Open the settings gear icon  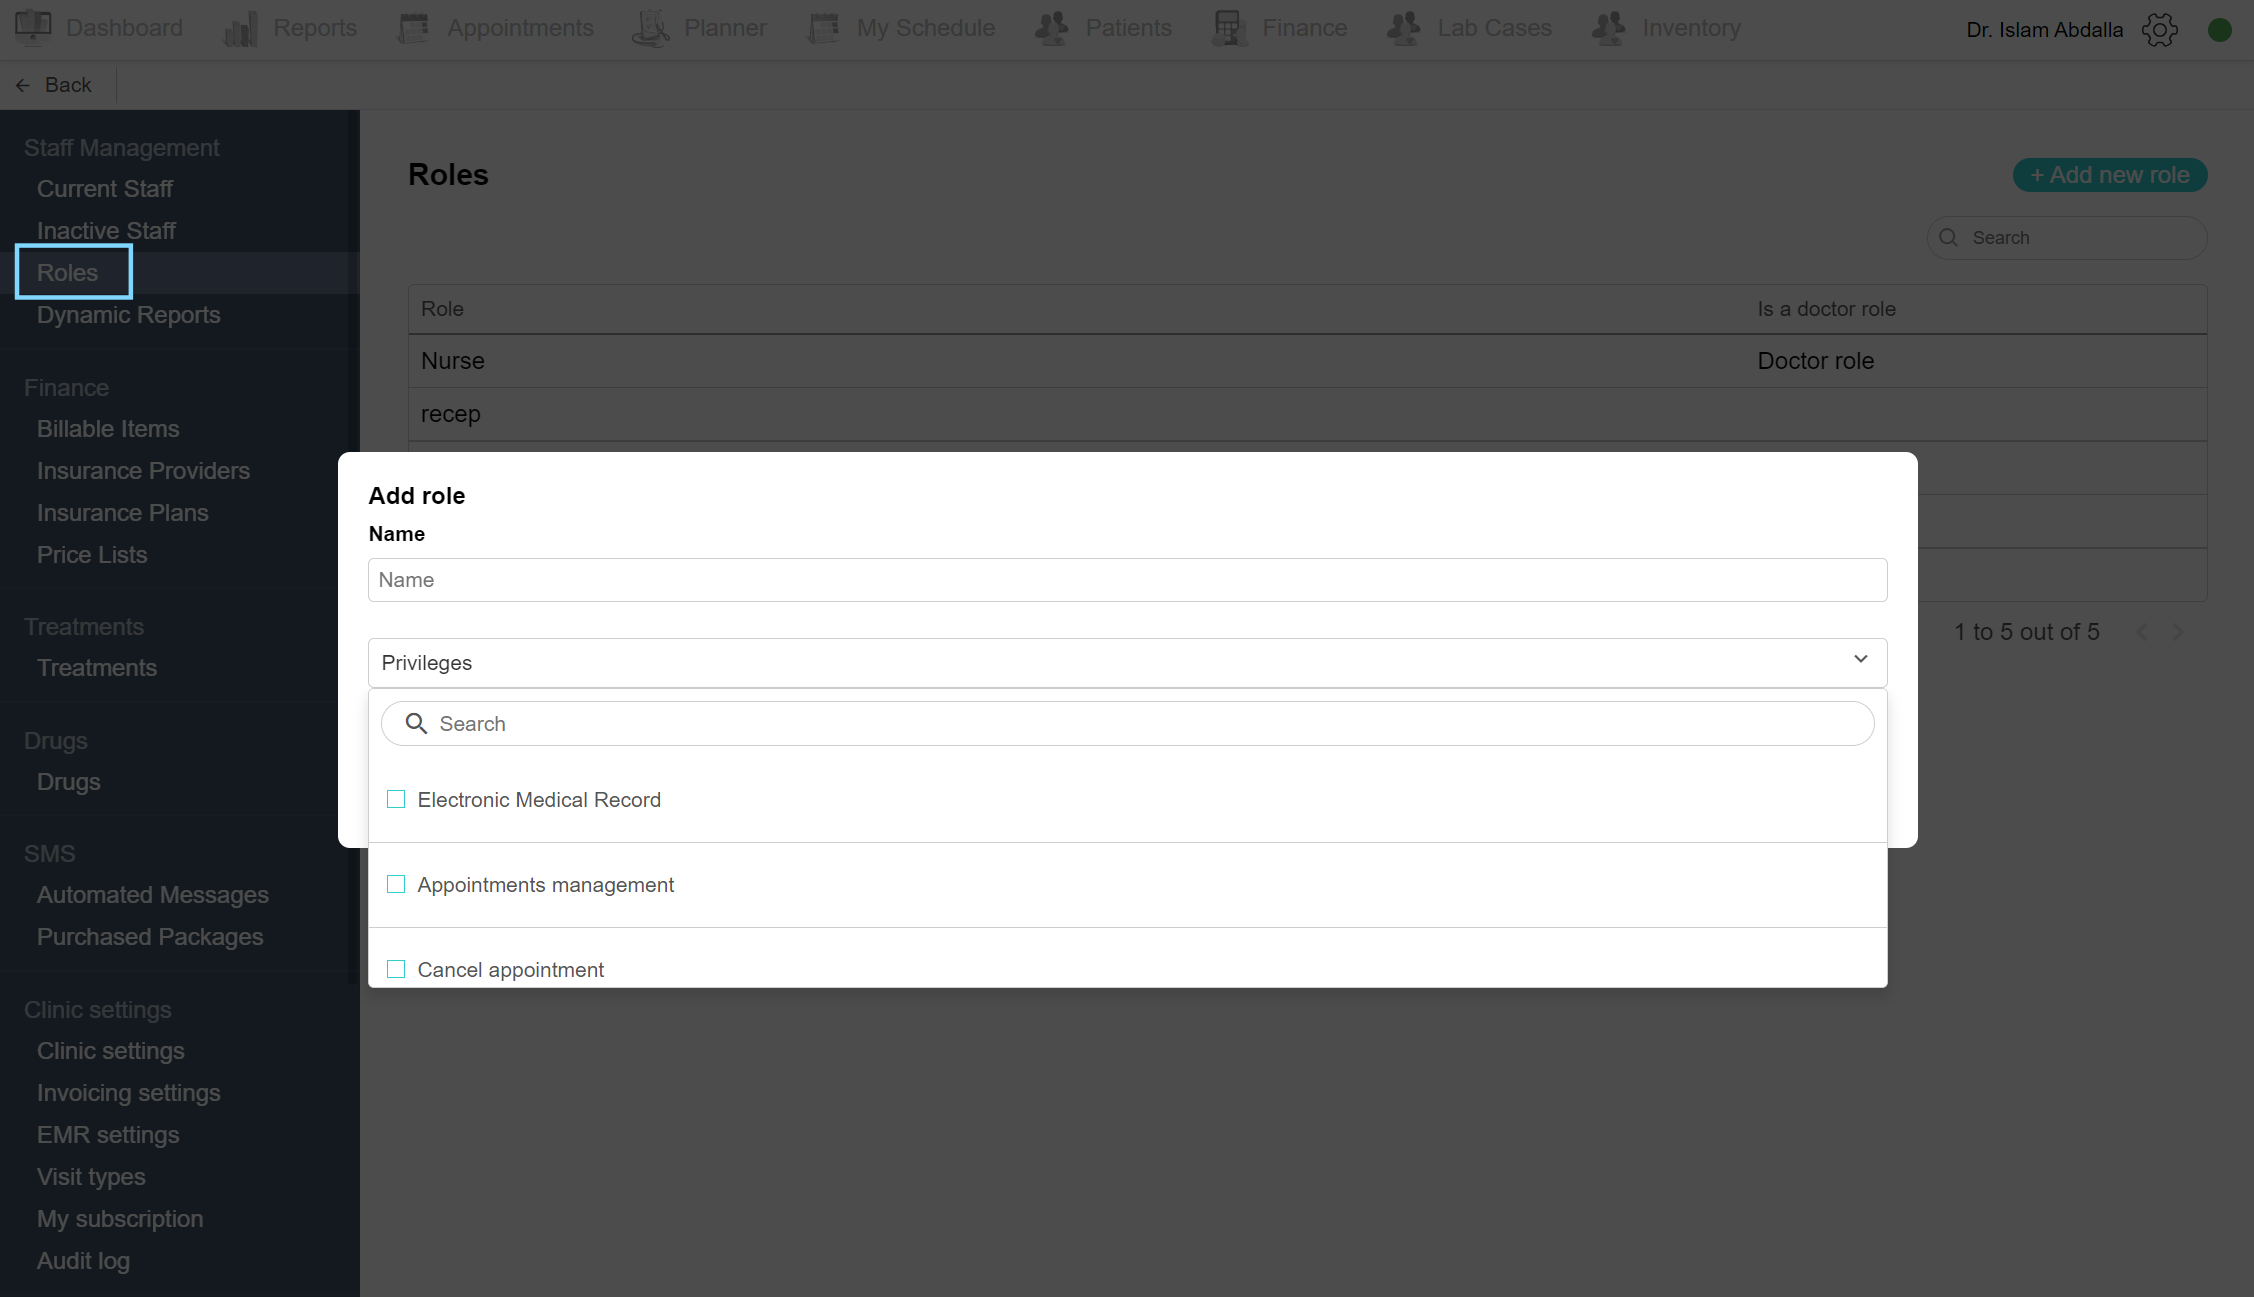point(2159,30)
